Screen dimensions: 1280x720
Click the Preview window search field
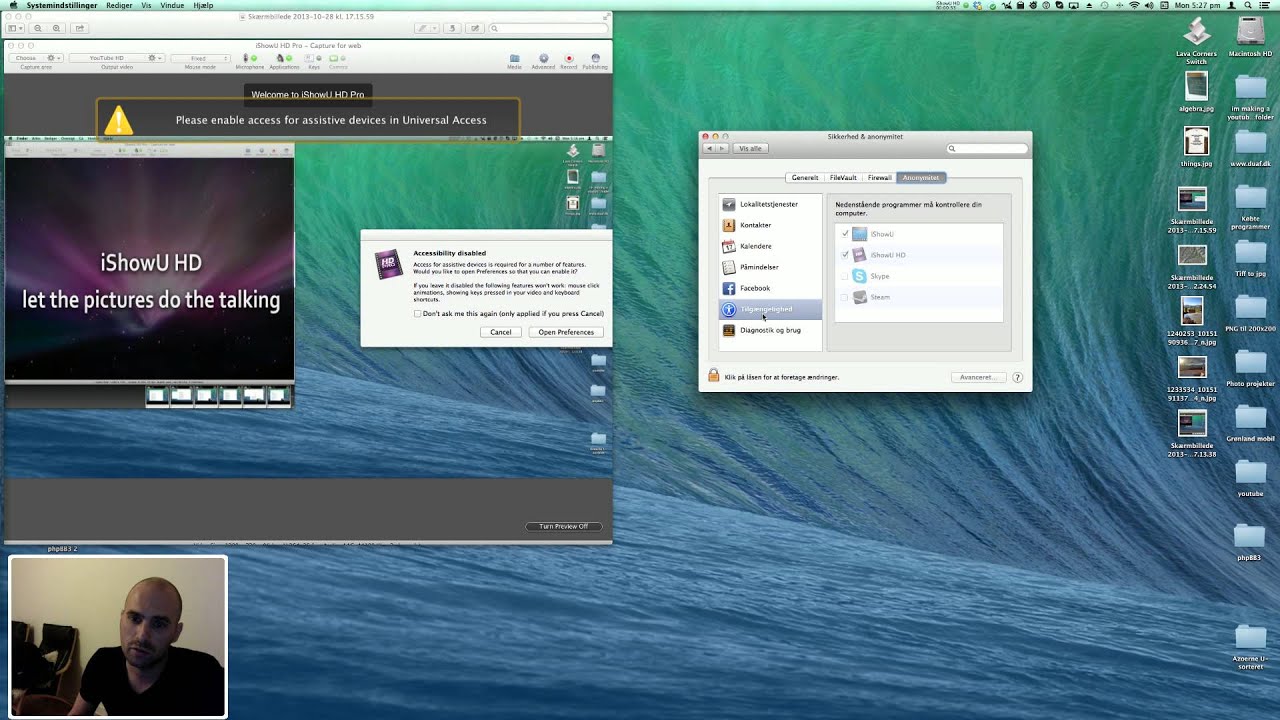[548, 28]
